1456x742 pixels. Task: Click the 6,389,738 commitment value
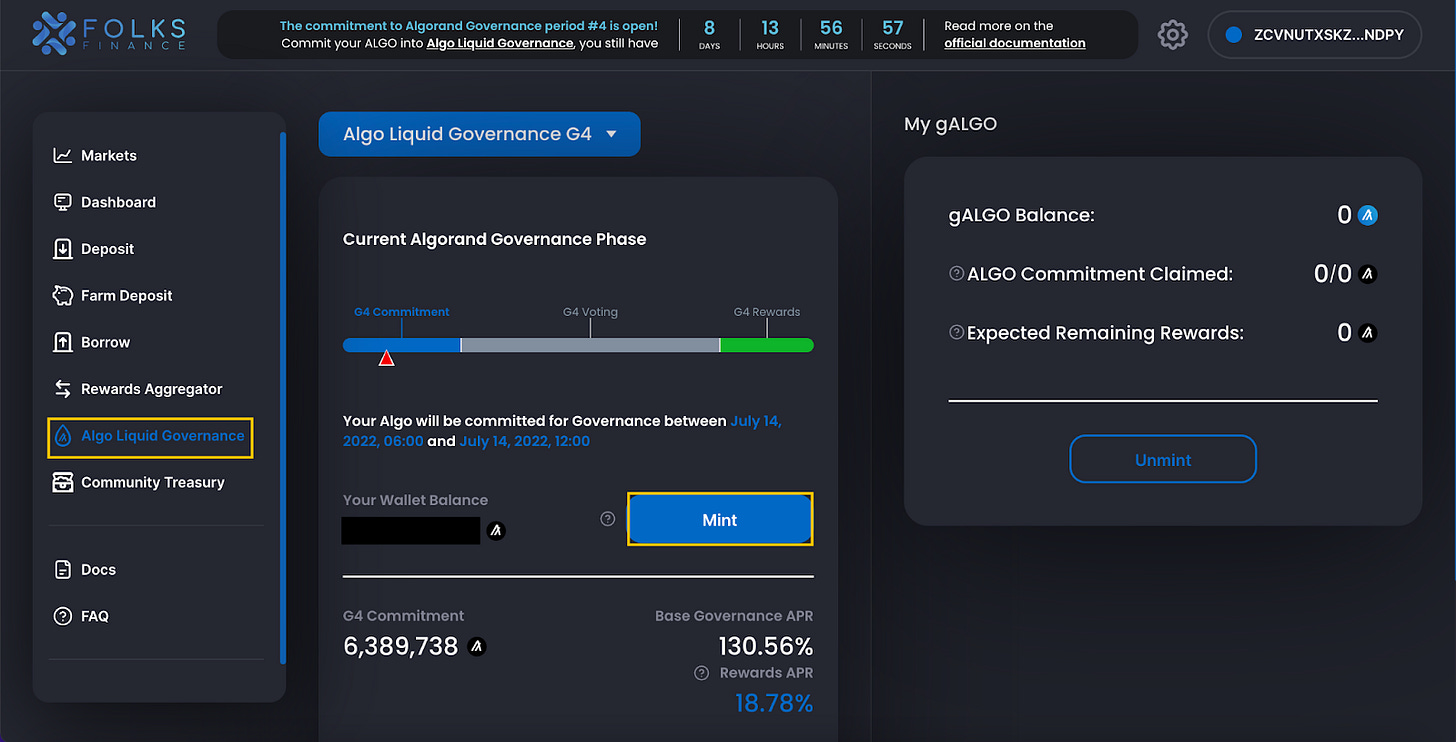(400, 646)
